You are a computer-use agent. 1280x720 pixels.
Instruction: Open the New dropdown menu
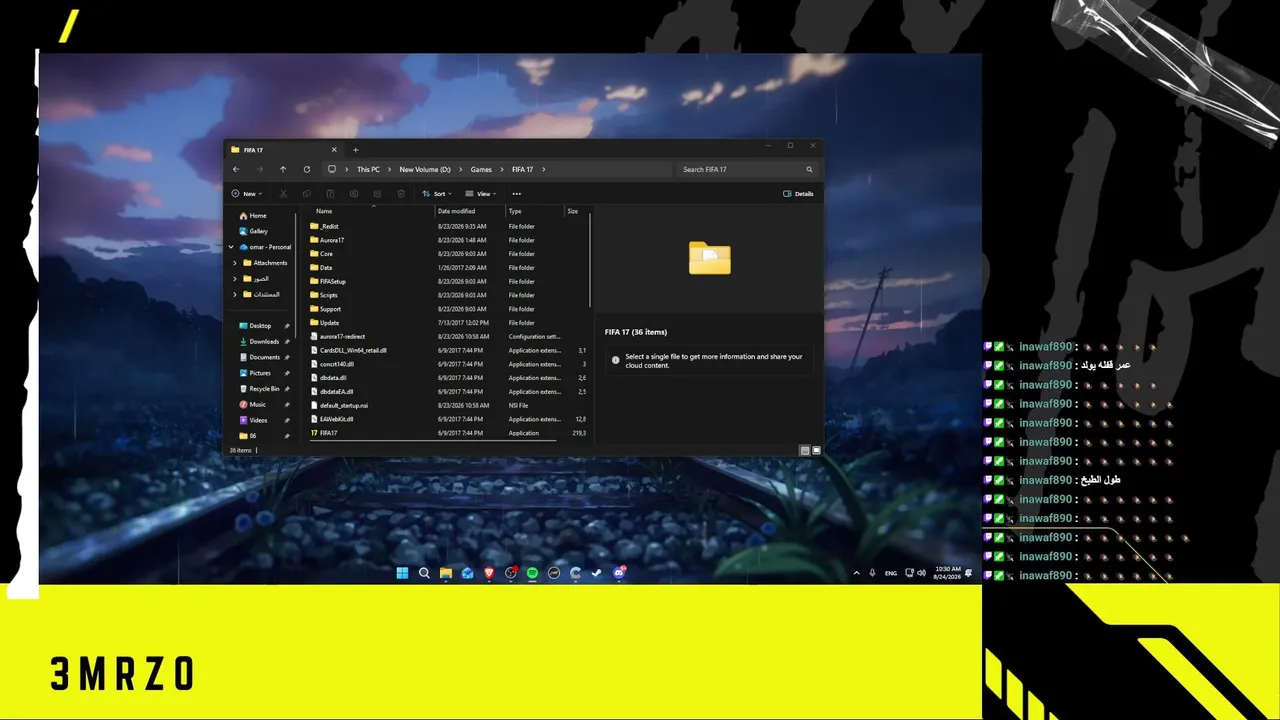246,194
